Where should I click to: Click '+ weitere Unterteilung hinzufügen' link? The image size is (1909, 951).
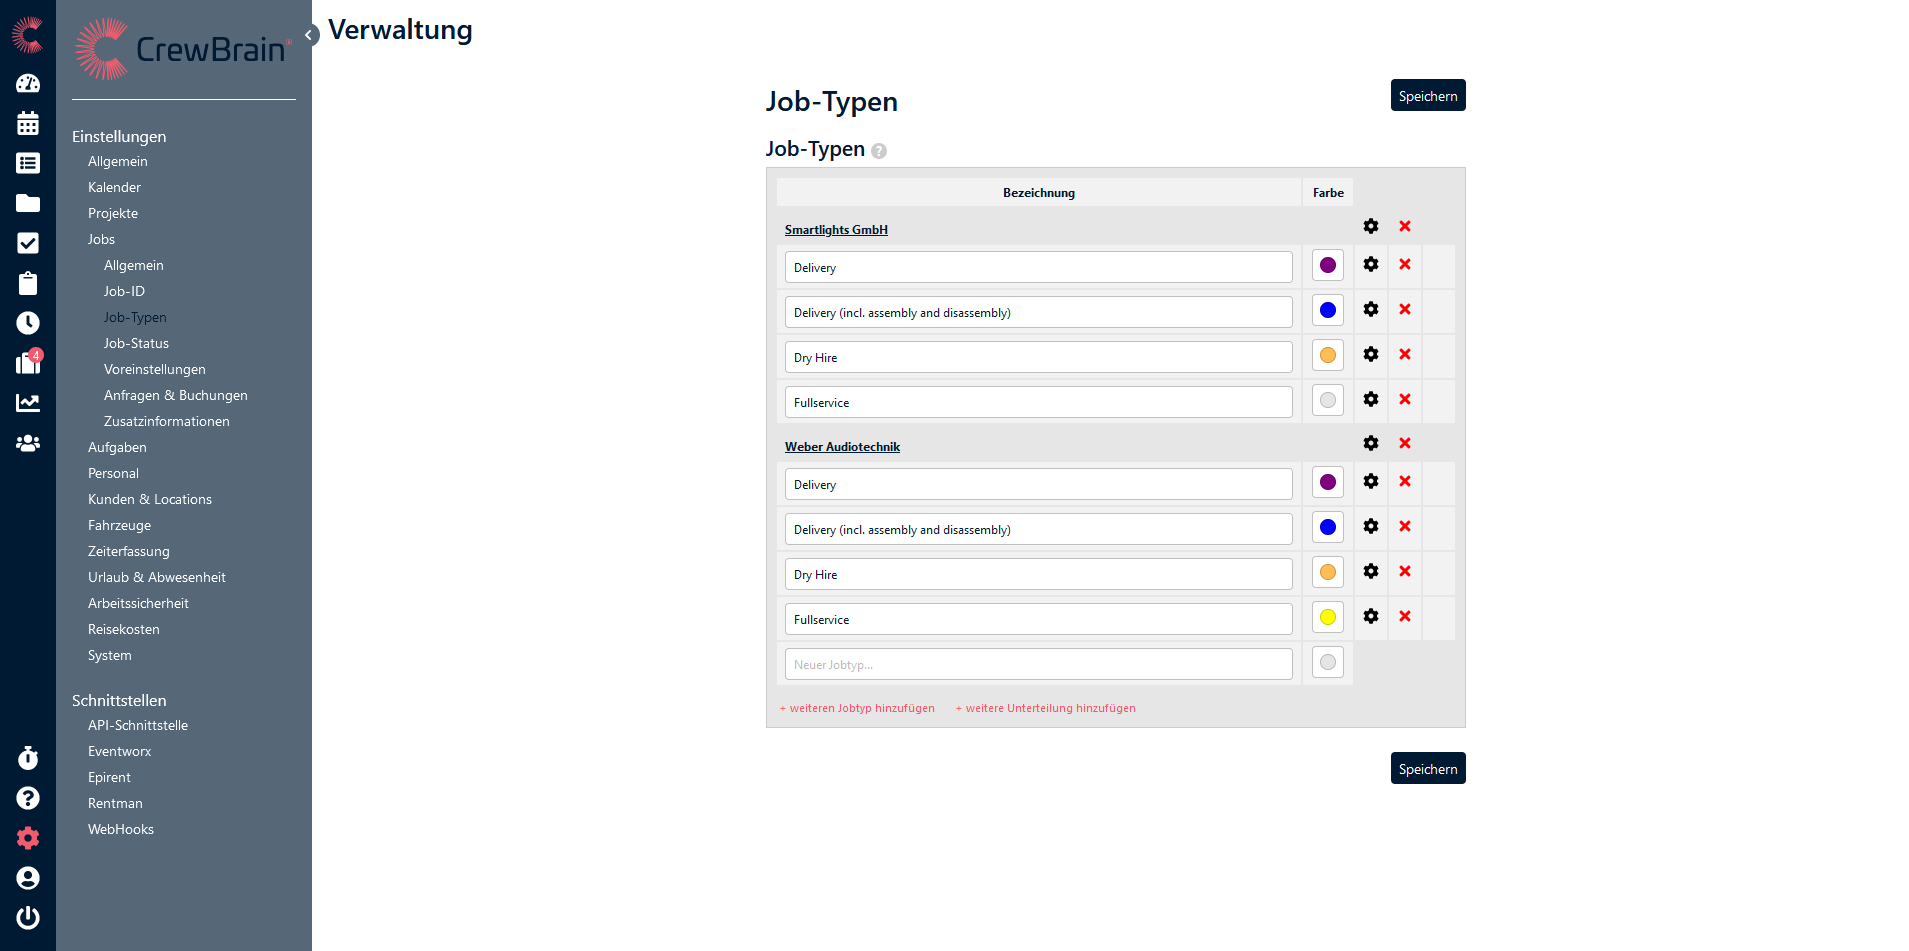pyautogui.click(x=1045, y=708)
